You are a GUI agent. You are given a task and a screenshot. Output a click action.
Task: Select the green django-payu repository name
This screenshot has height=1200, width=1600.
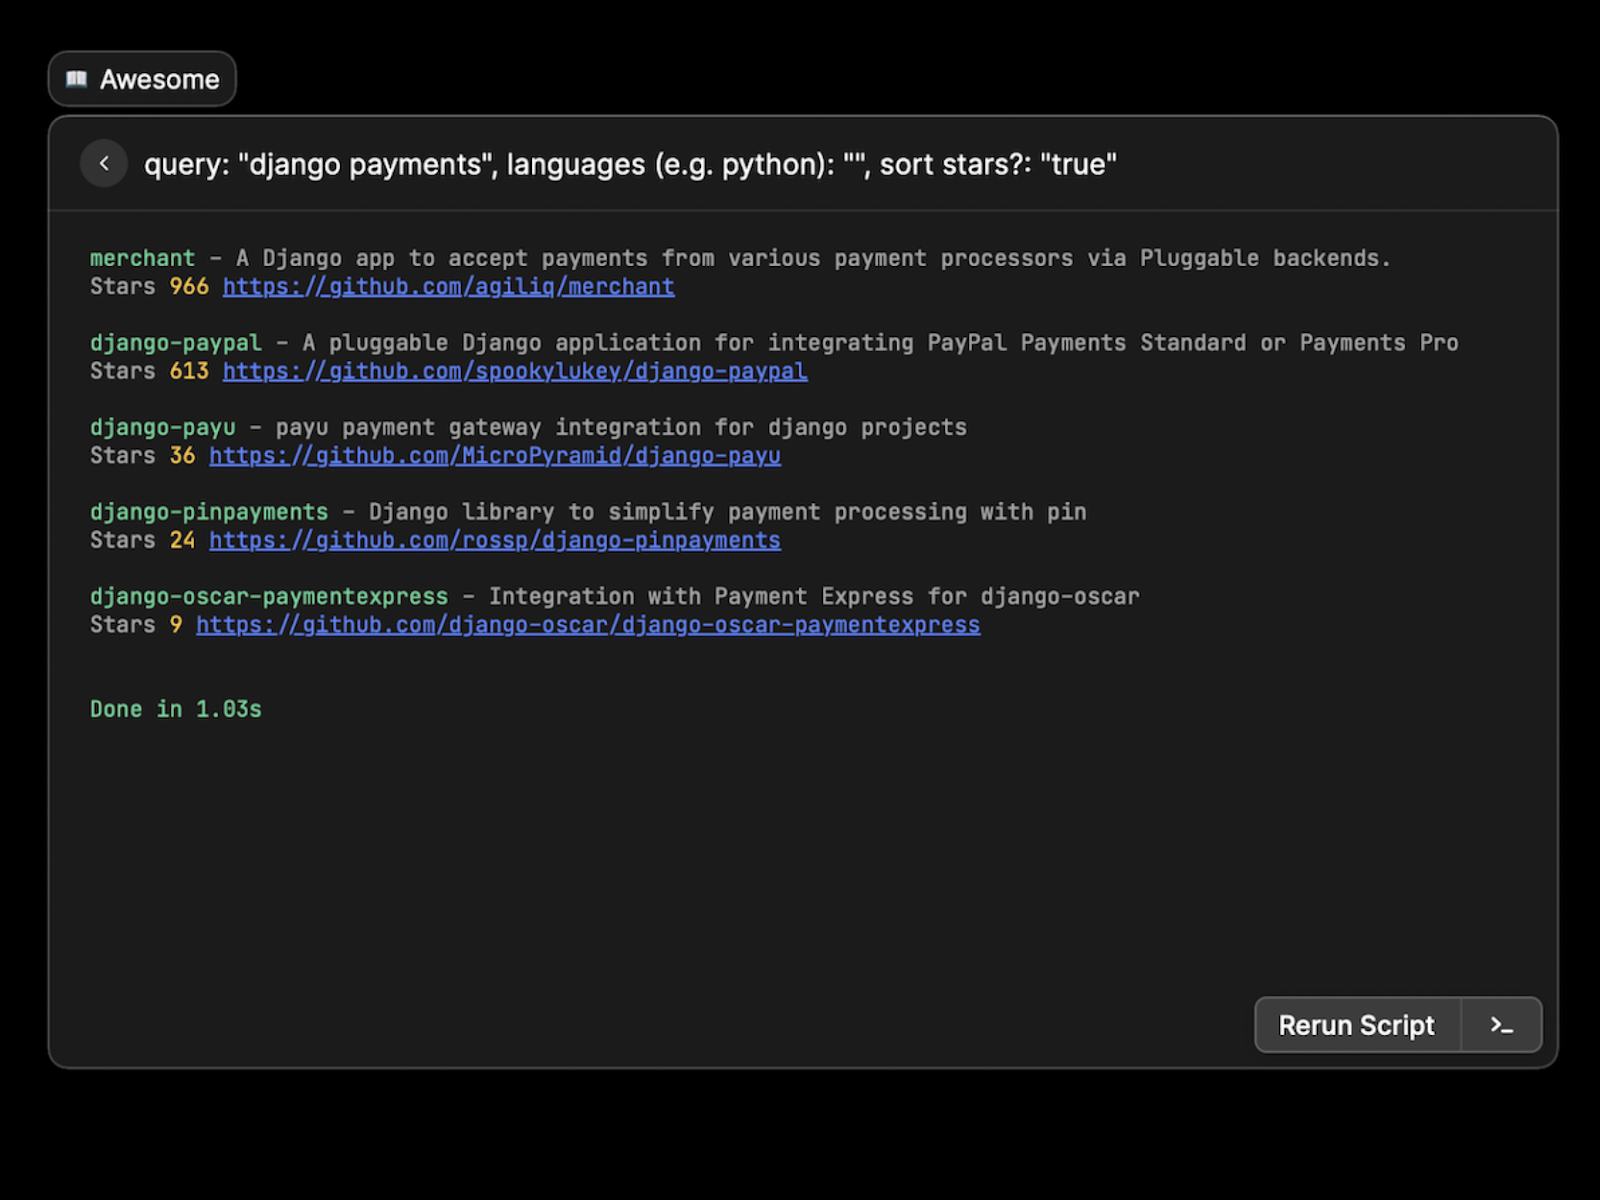(163, 427)
